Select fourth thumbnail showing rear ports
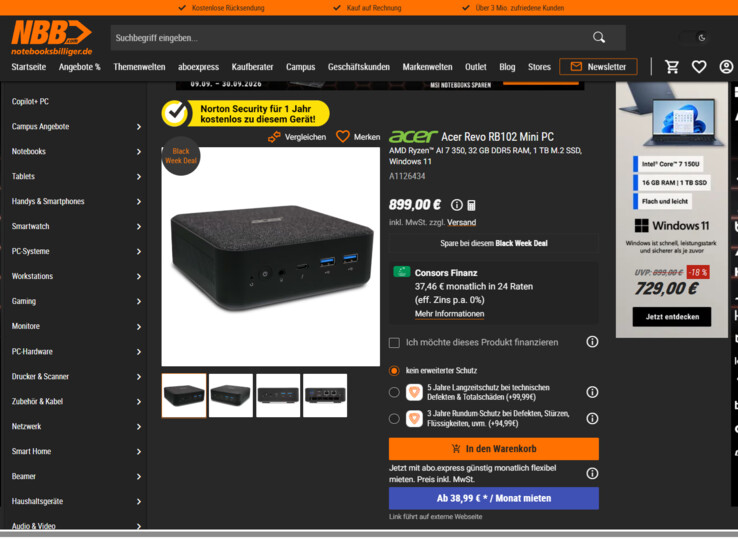The width and height of the screenshot is (738, 539). (x=325, y=395)
